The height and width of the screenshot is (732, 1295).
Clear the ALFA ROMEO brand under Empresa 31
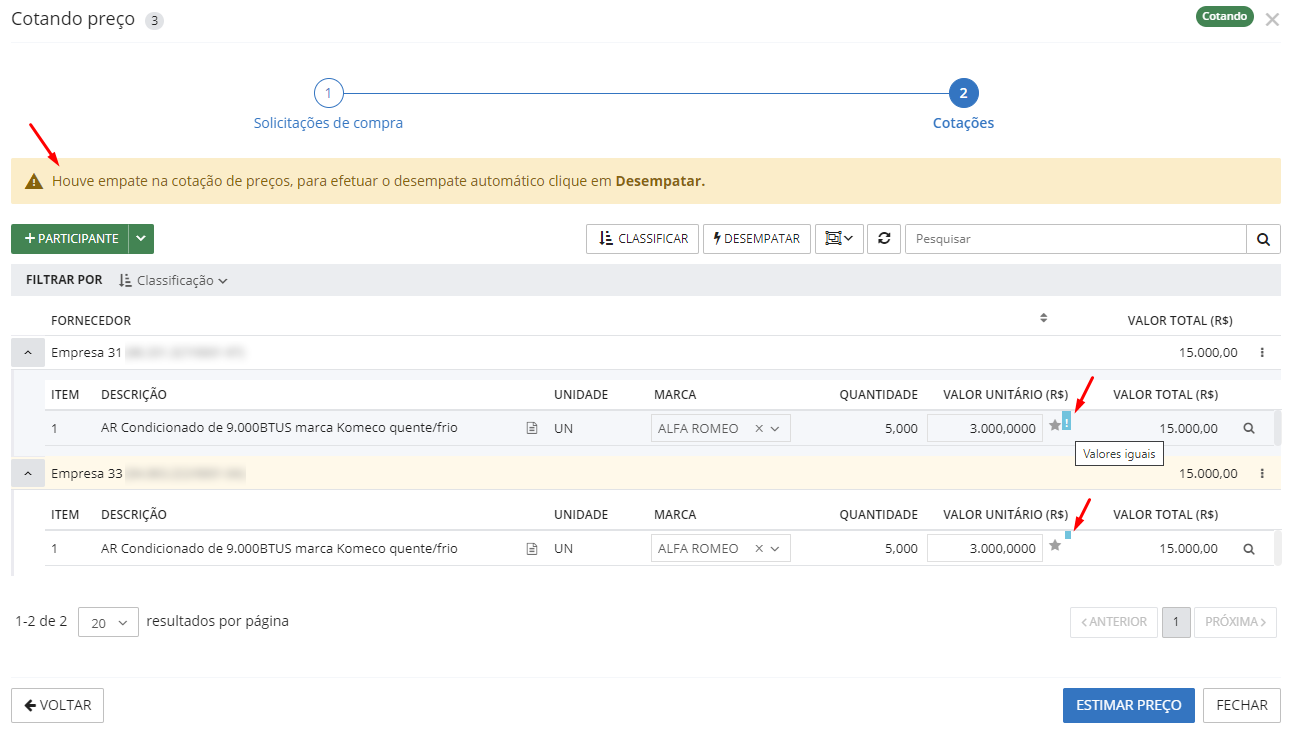tap(758, 428)
